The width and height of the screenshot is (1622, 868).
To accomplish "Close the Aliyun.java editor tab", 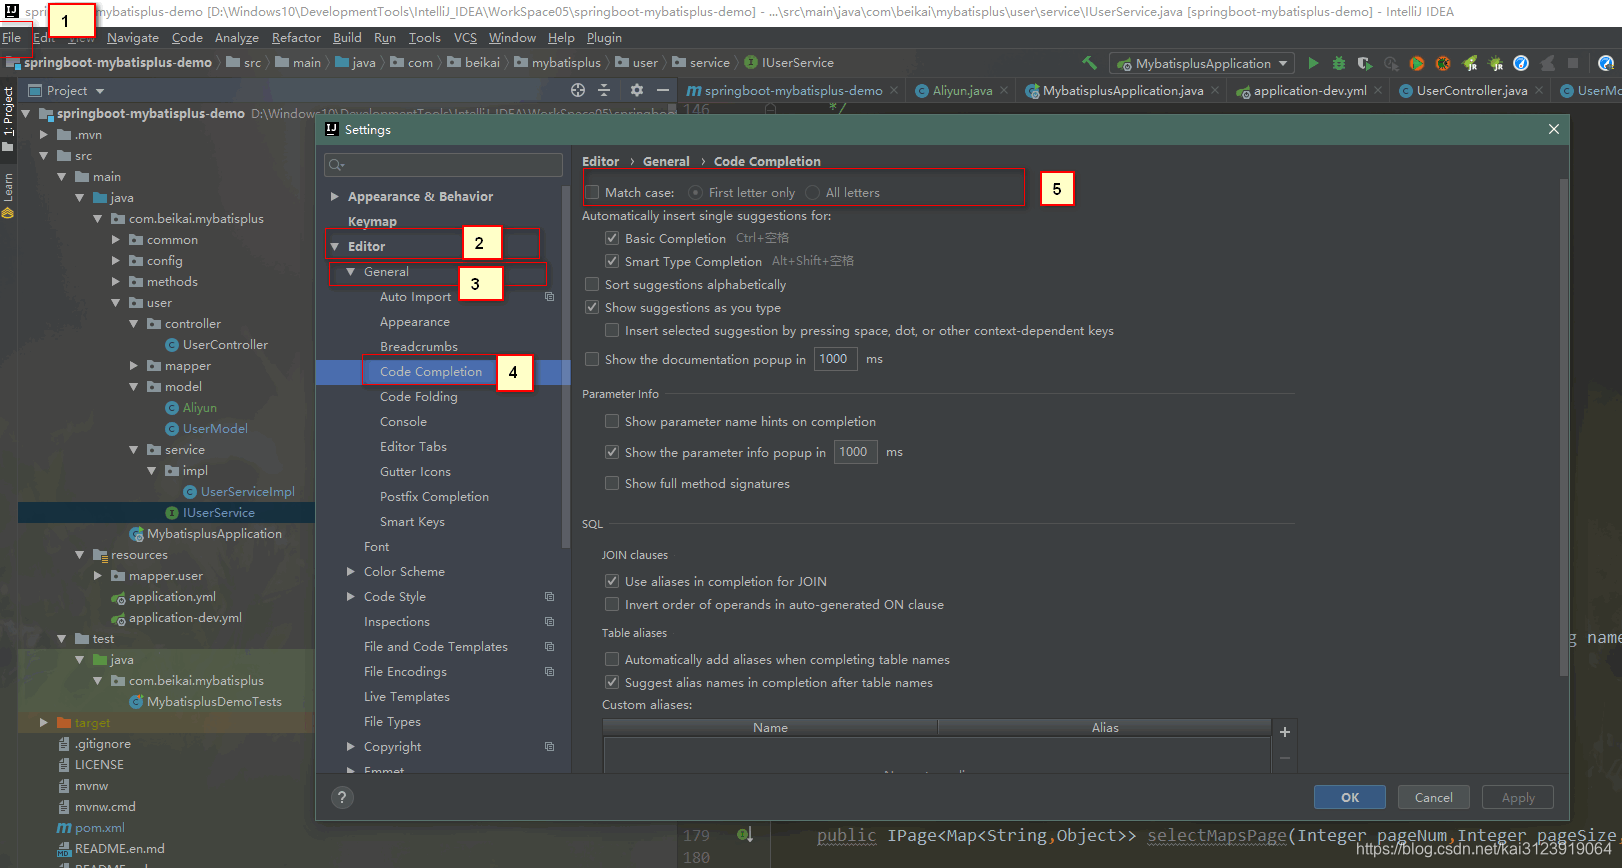I will pos(1005,90).
